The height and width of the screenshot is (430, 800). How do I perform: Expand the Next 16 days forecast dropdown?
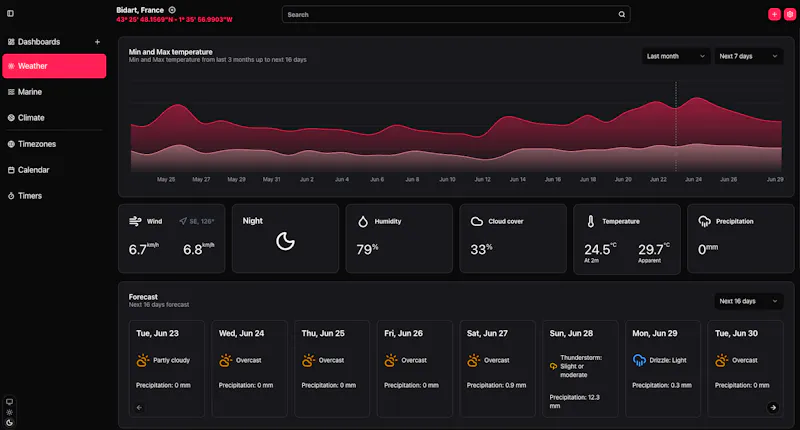pos(748,301)
